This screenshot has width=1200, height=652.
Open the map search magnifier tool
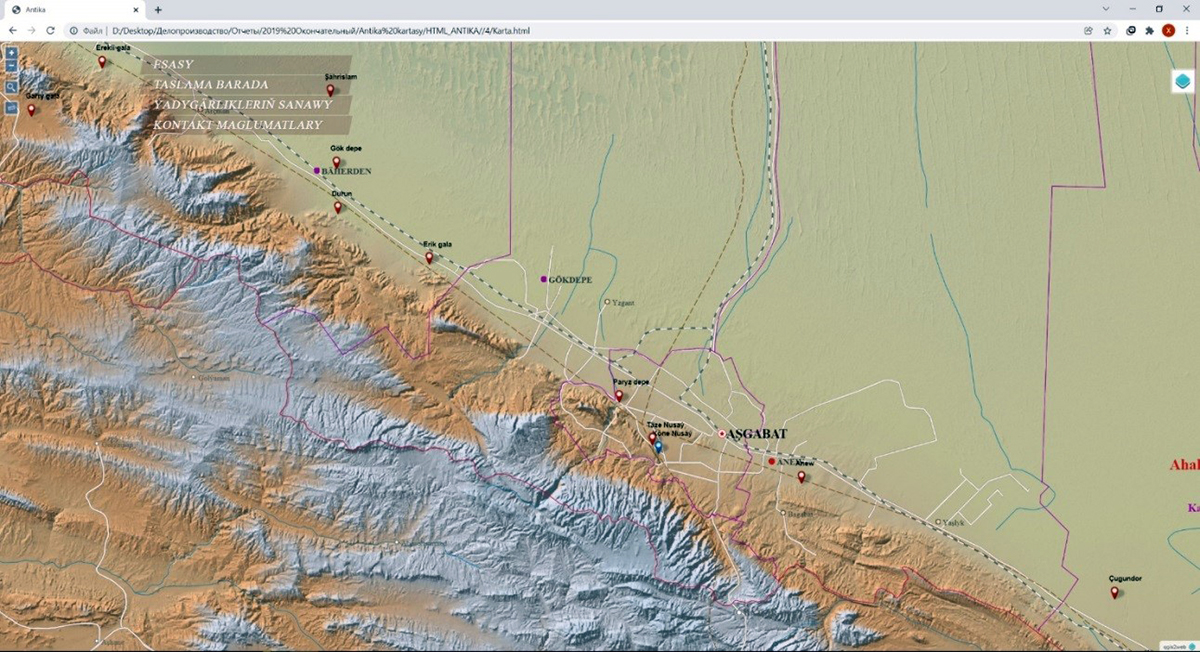coord(11,87)
